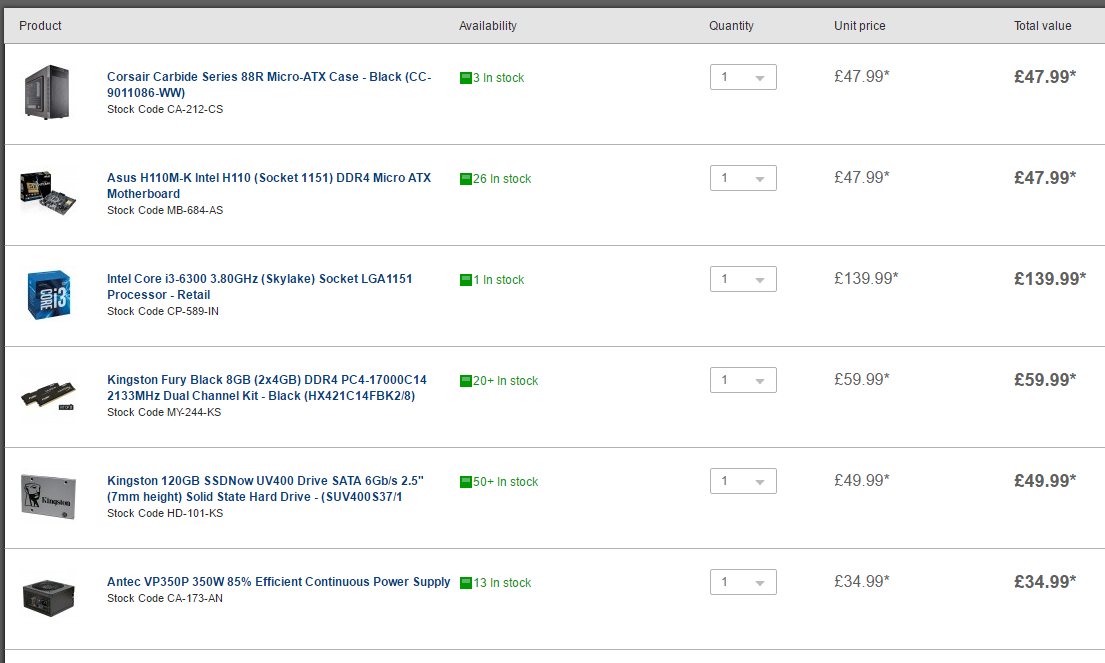
Task: Click the Corsair Carbide case product thumbnail
Action: coord(47,92)
